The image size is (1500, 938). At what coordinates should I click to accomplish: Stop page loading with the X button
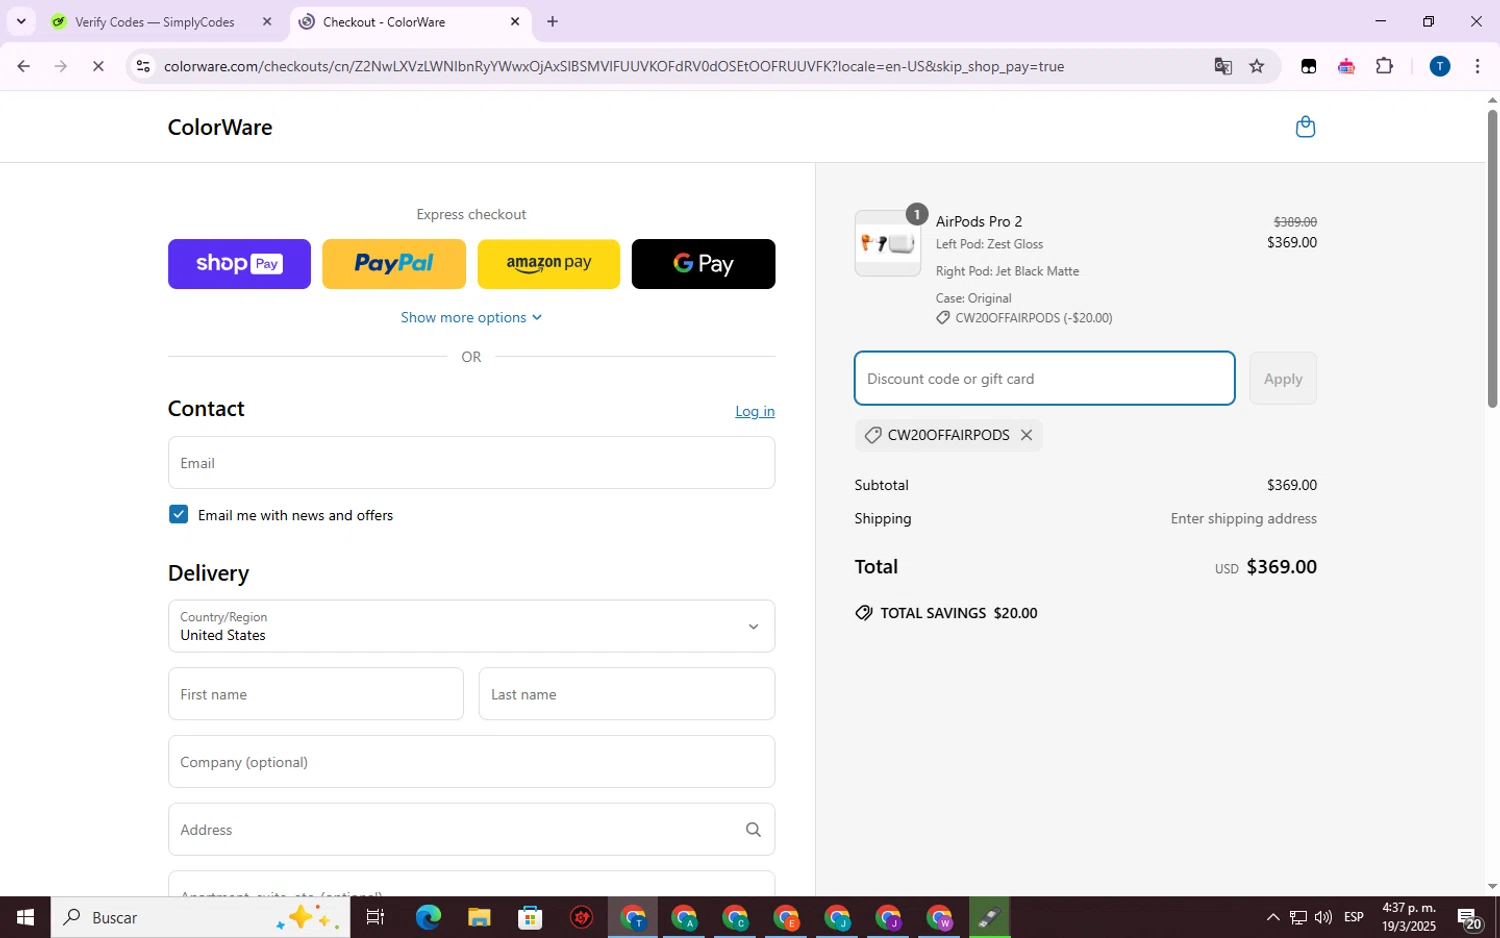click(x=98, y=66)
